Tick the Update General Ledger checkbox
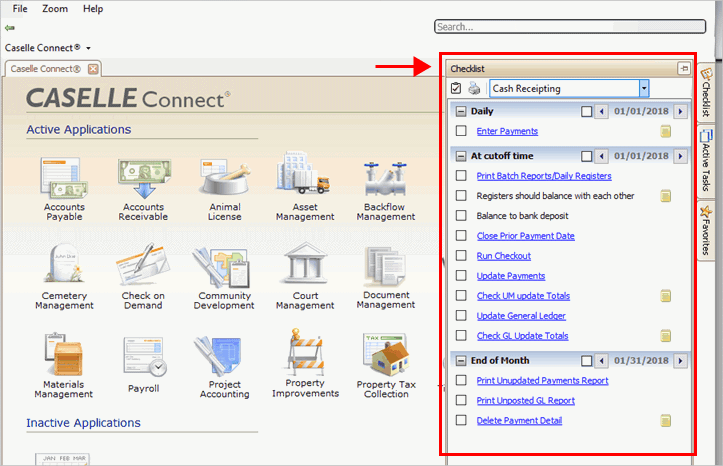The image size is (723, 466). 461,316
